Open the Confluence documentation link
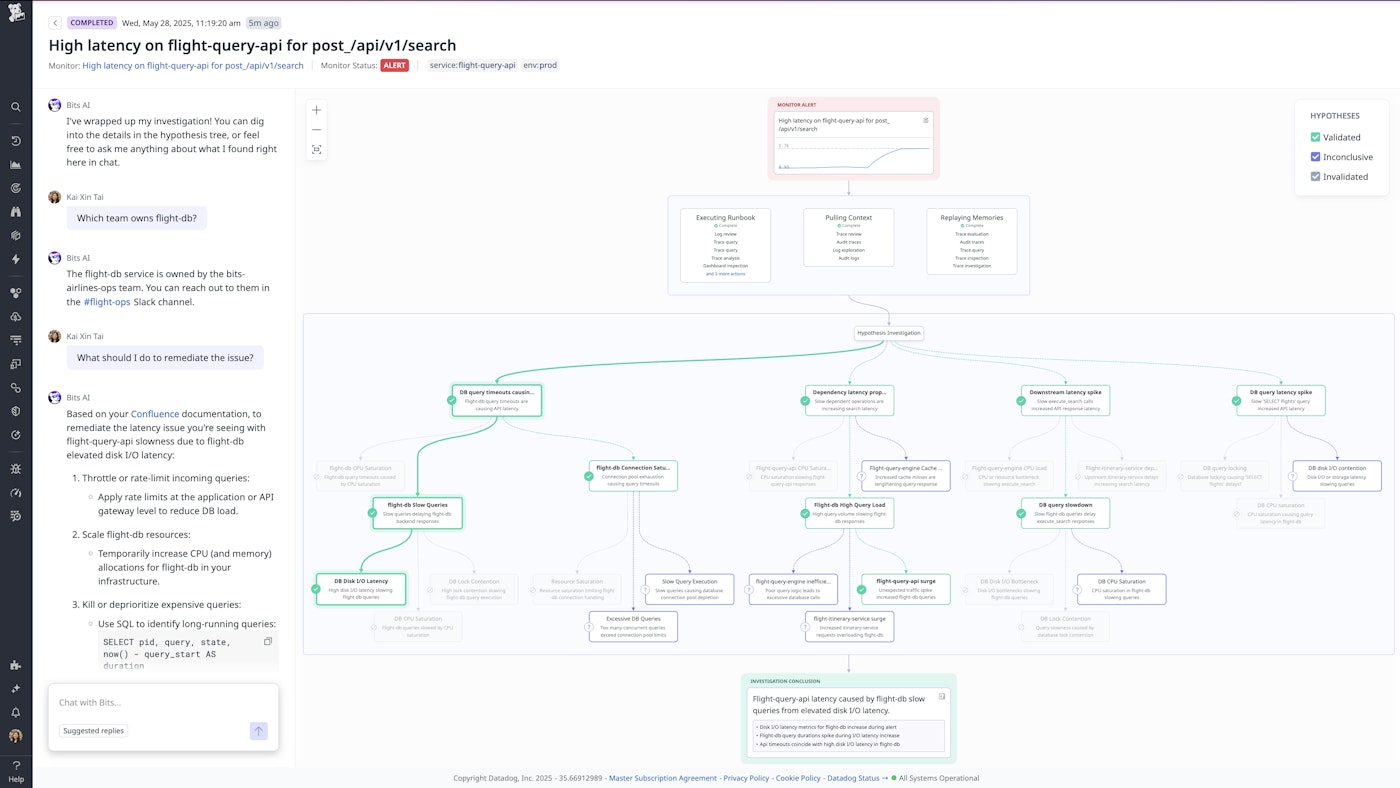Viewport: 1400px width, 788px height. [155, 414]
